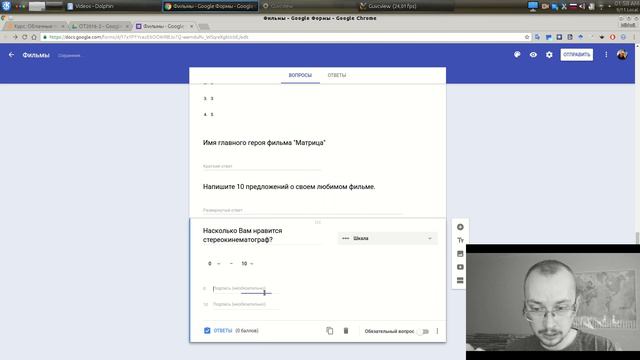The image size is (640, 360).
Task: Add a section from the side toolbar
Action: click(x=460, y=280)
